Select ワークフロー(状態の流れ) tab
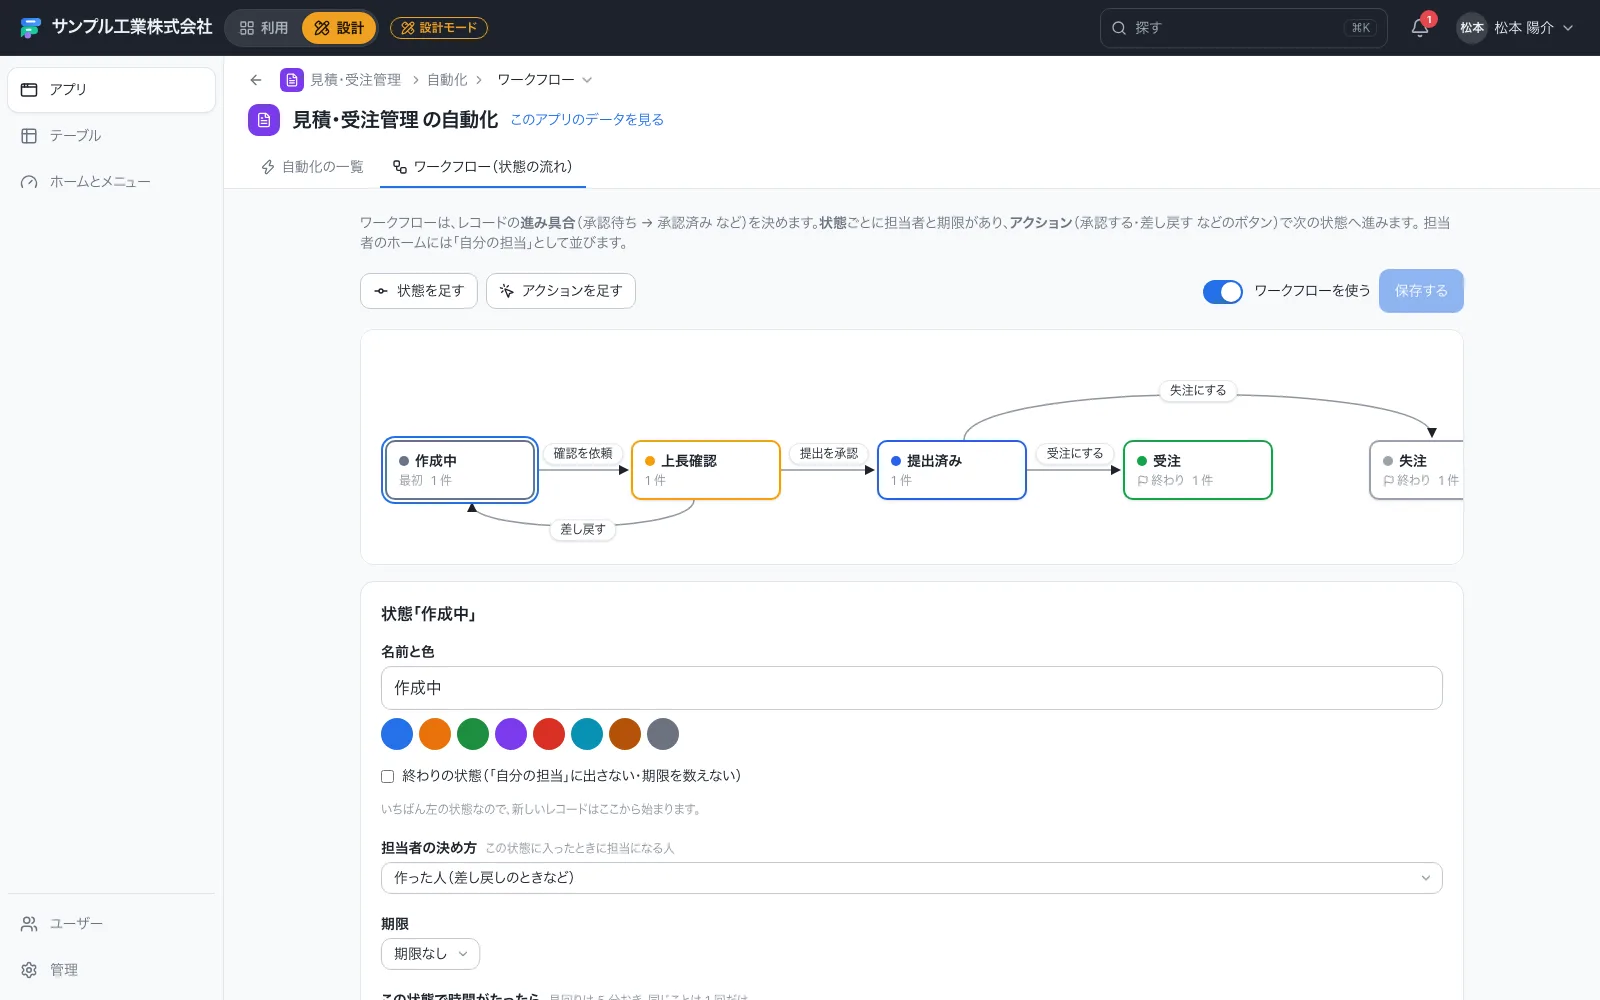Screen dimensions: 1600x1000 point(483,167)
